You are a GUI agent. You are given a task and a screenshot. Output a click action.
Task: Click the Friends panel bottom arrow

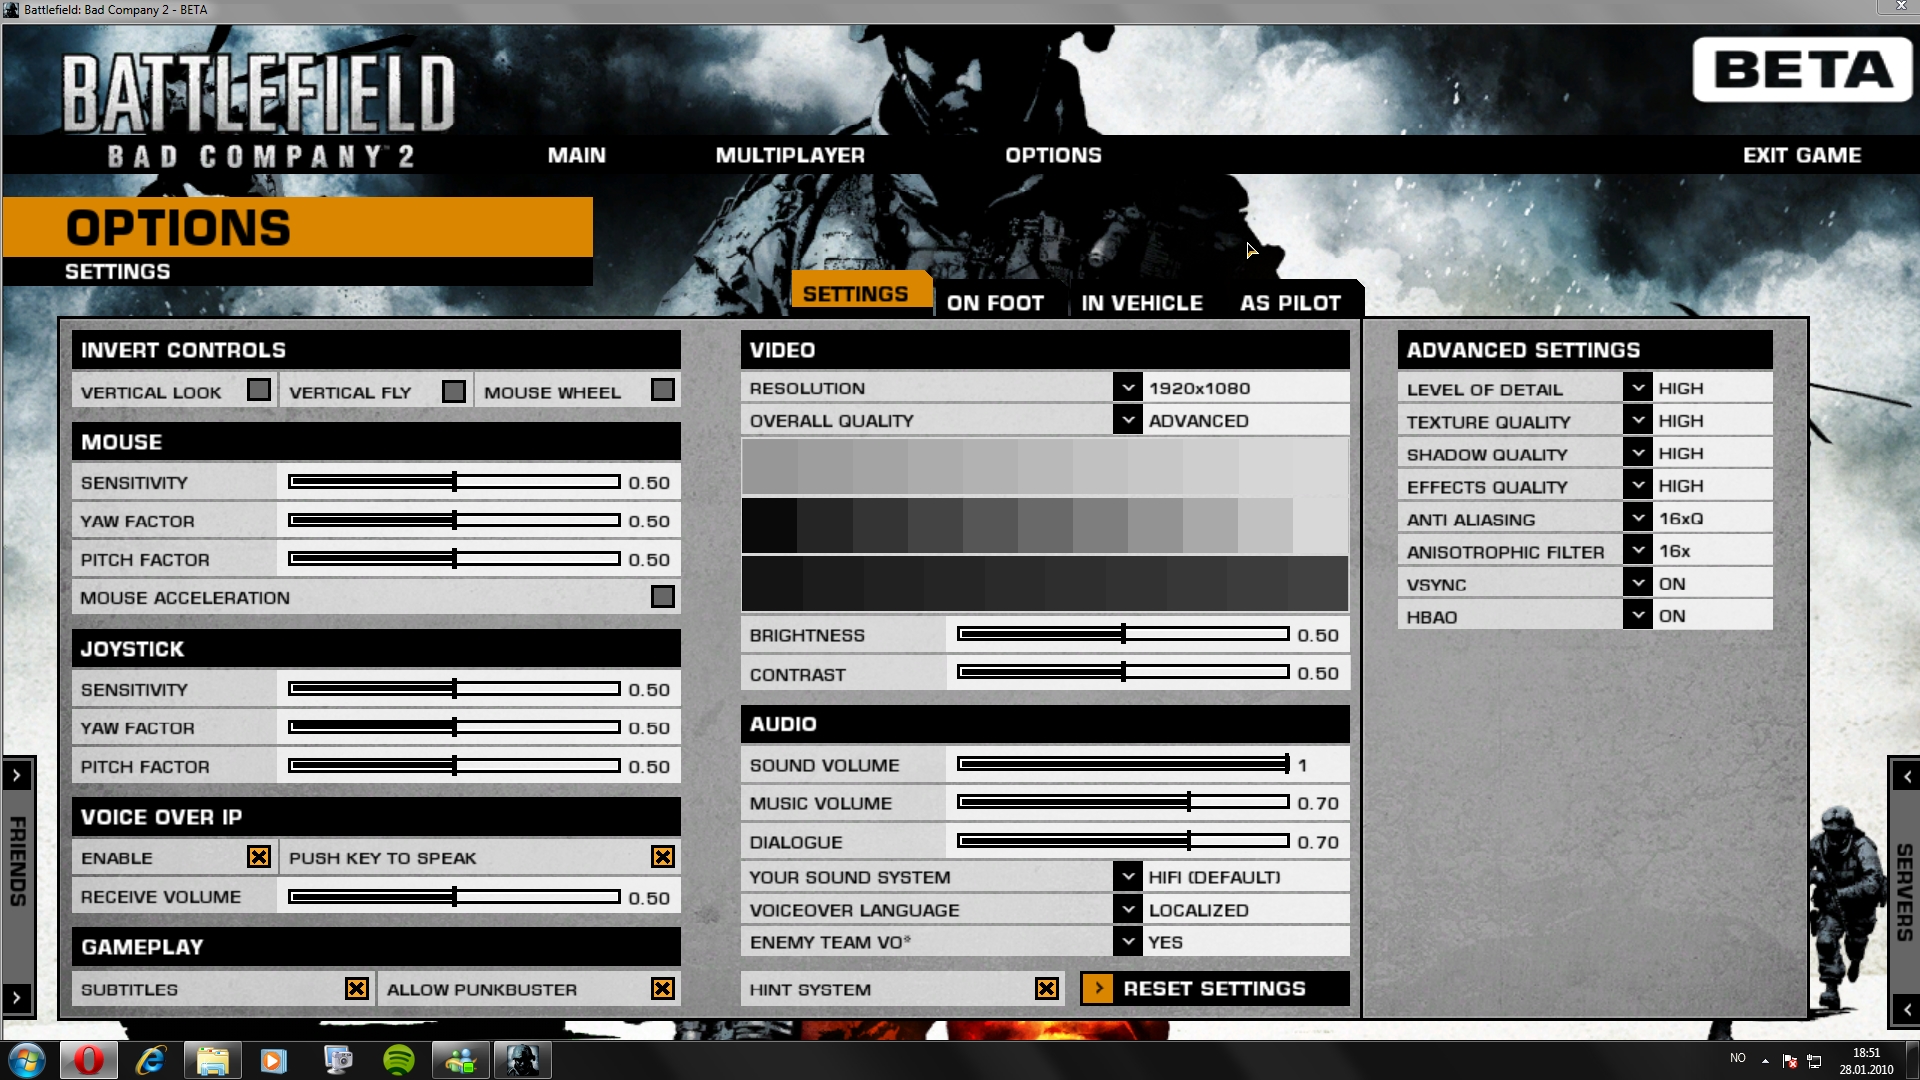(17, 998)
